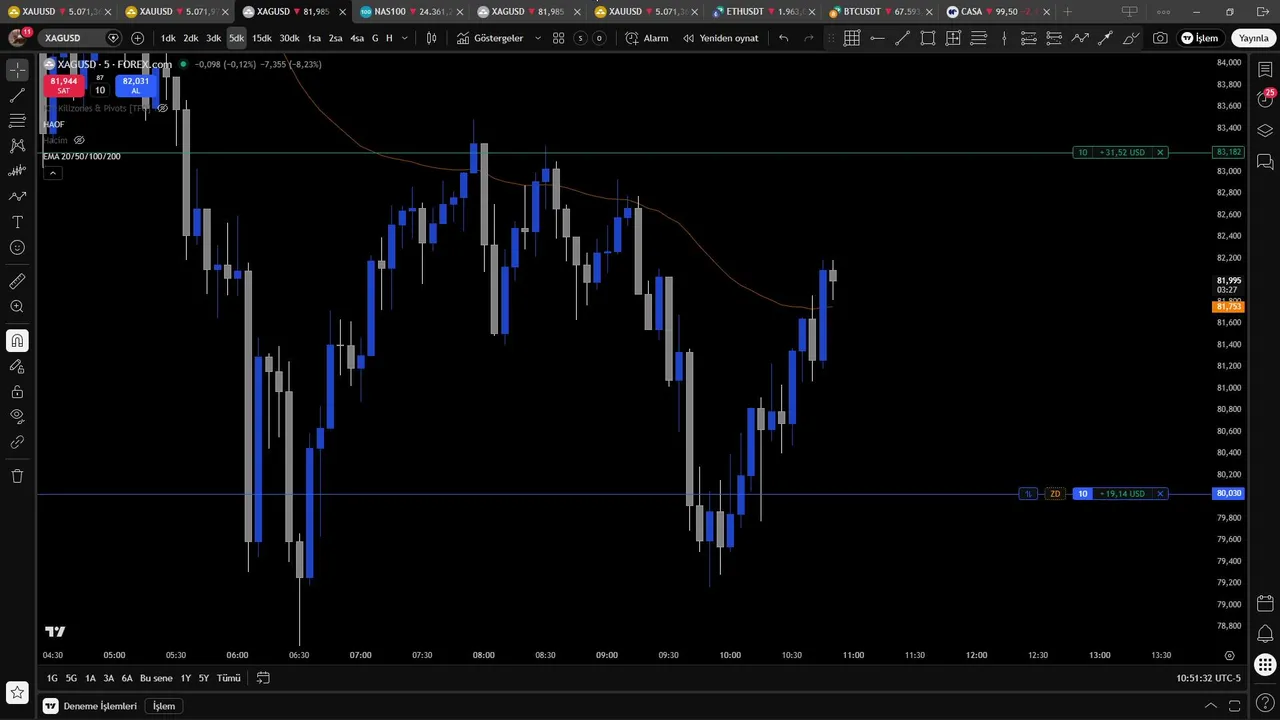
Task: Take a chart snapshot with camera icon
Action: click(1160, 38)
